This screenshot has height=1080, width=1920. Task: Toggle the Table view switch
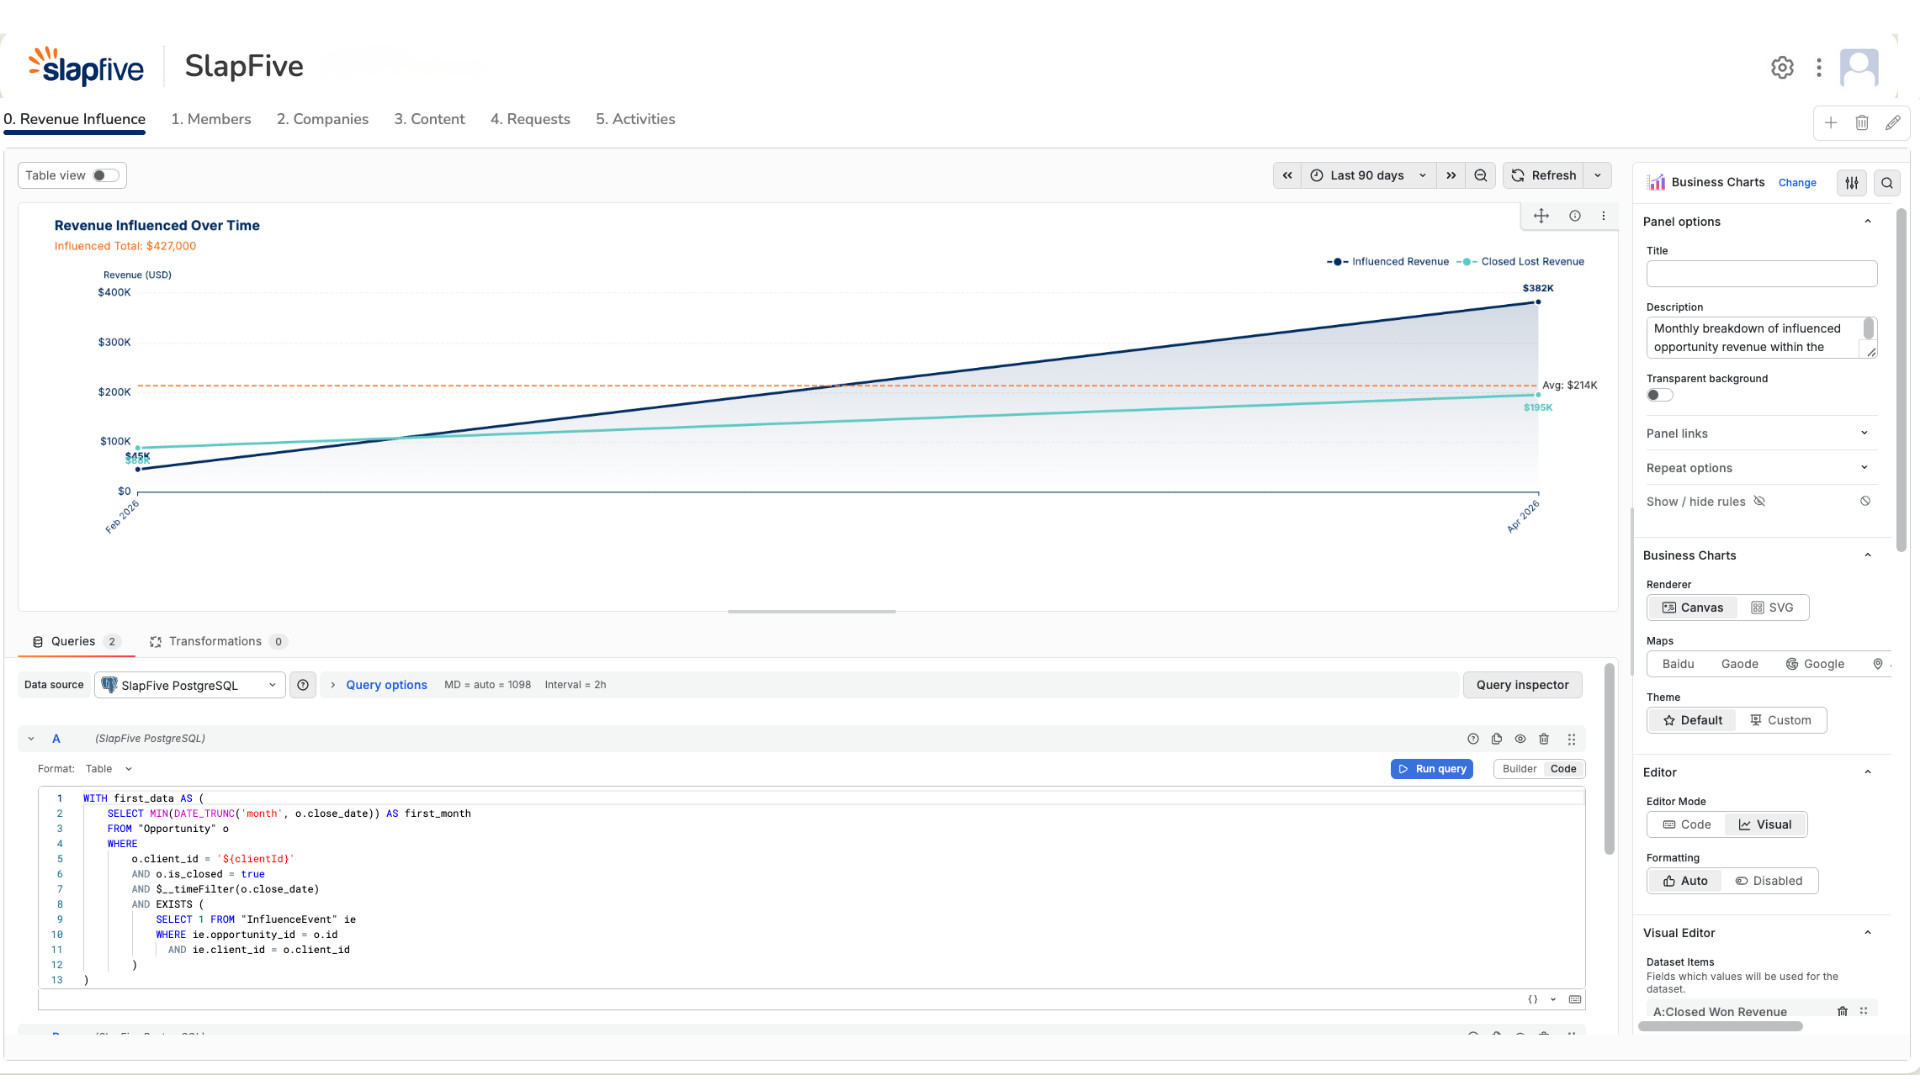(x=106, y=175)
